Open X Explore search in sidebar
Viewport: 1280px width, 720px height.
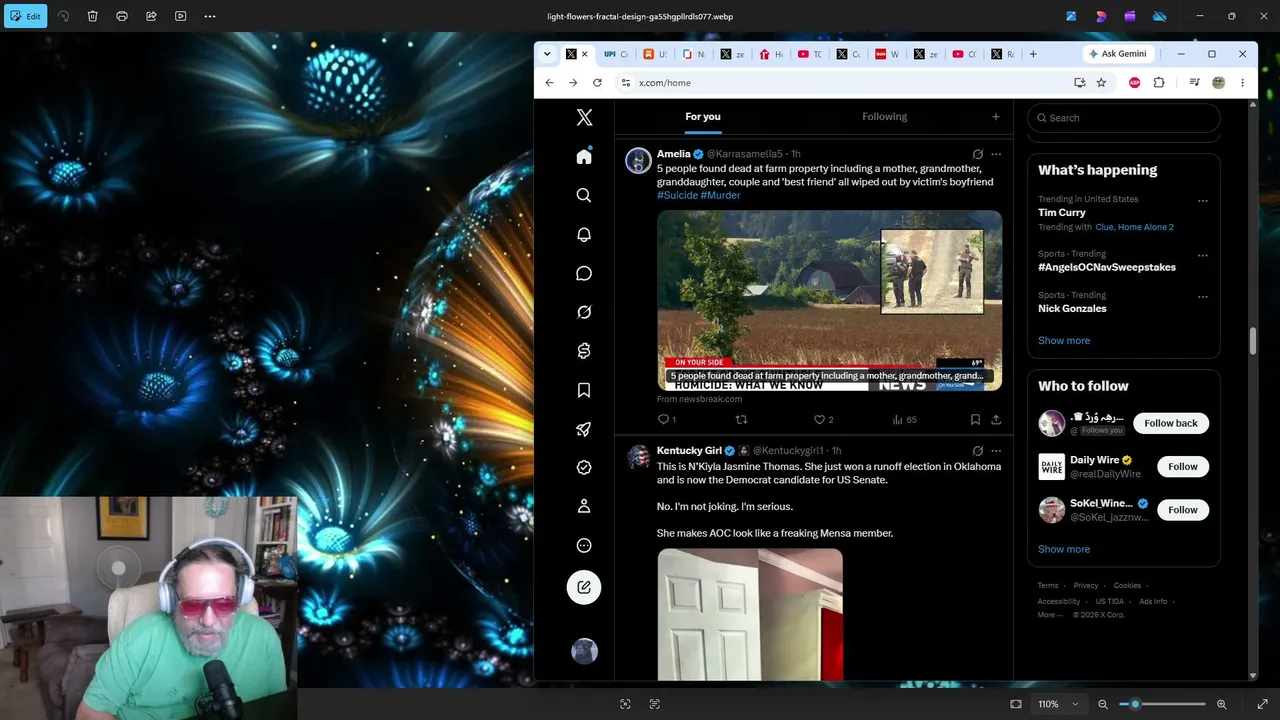tap(584, 196)
